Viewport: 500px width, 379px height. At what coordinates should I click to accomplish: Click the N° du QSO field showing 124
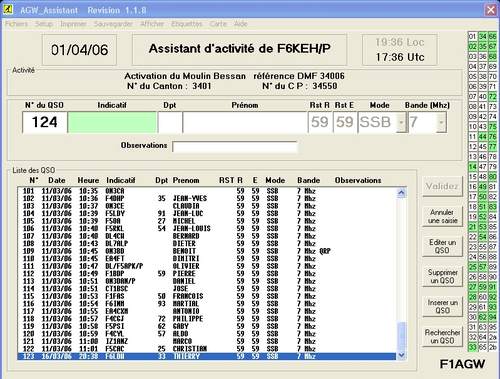coord(45,122)
